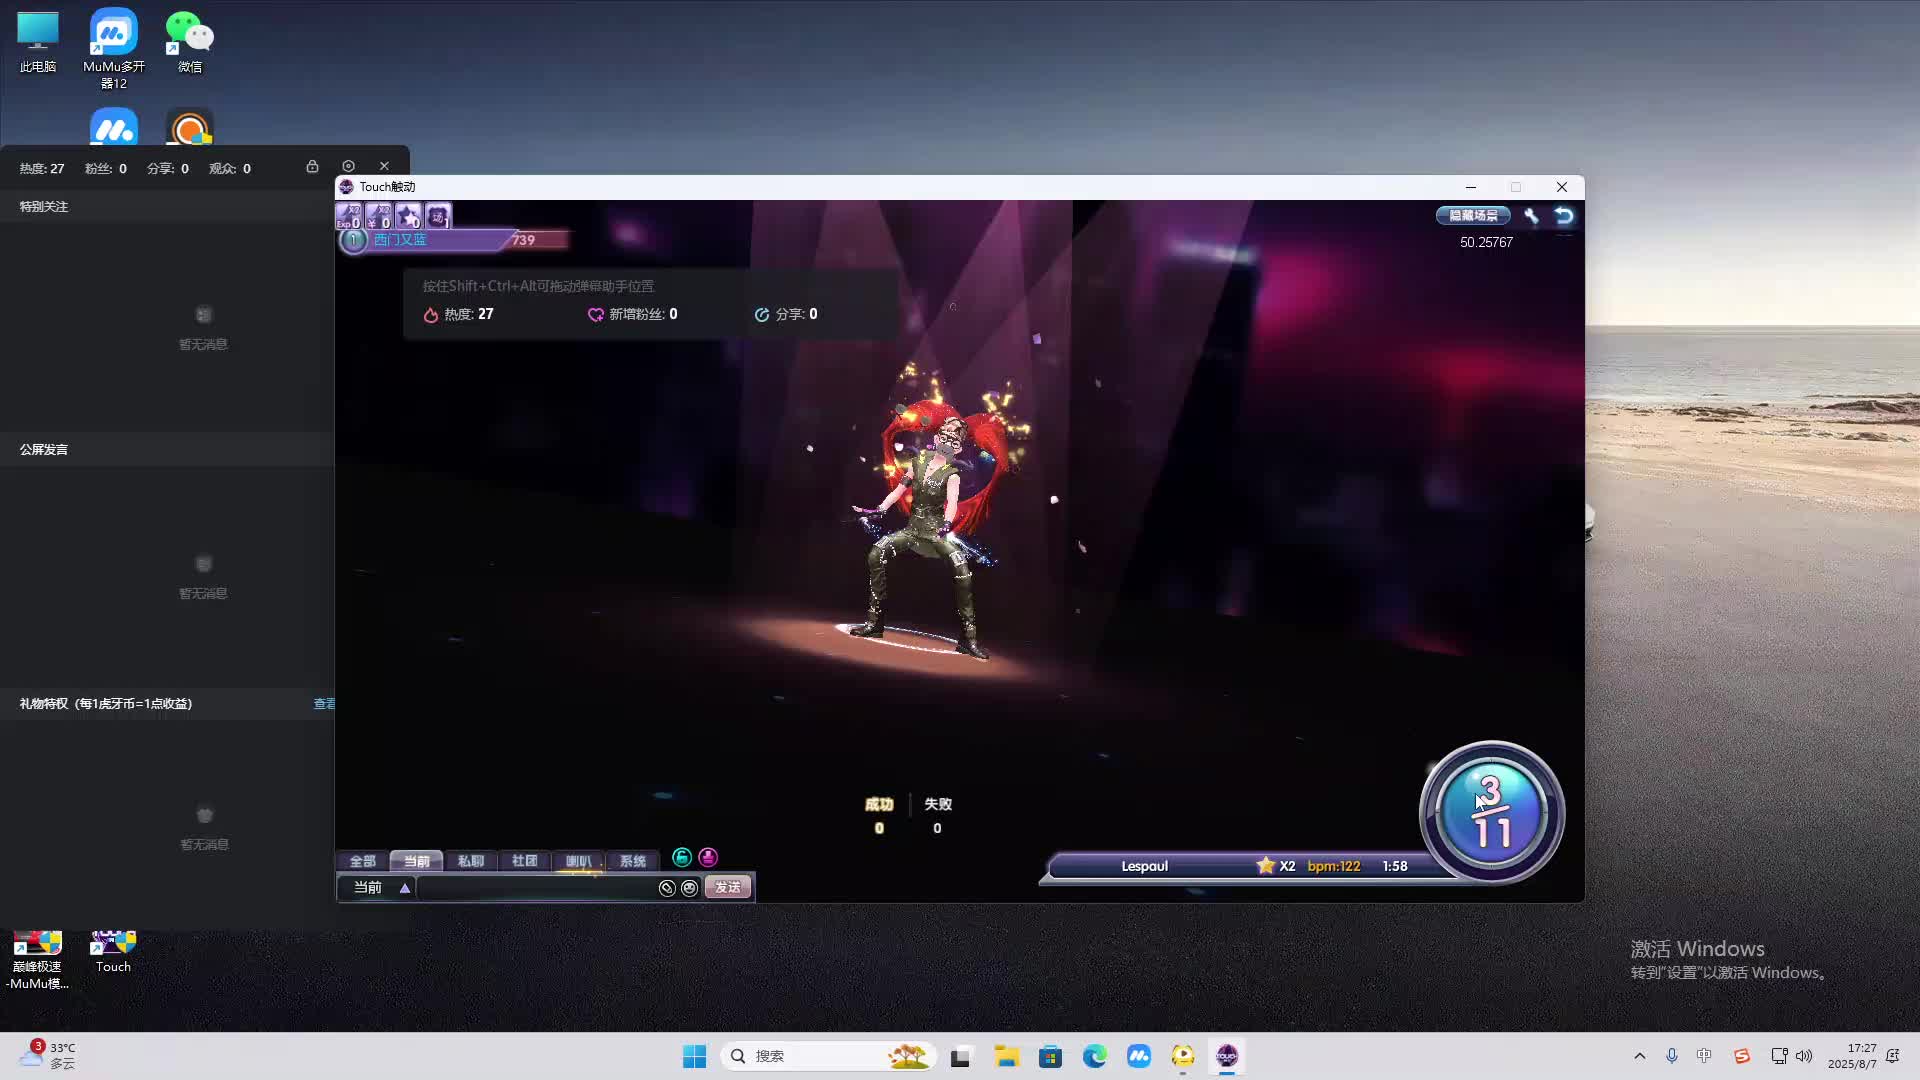
Task: Click the 查看 link in gift section
Action: click(324, 704)
